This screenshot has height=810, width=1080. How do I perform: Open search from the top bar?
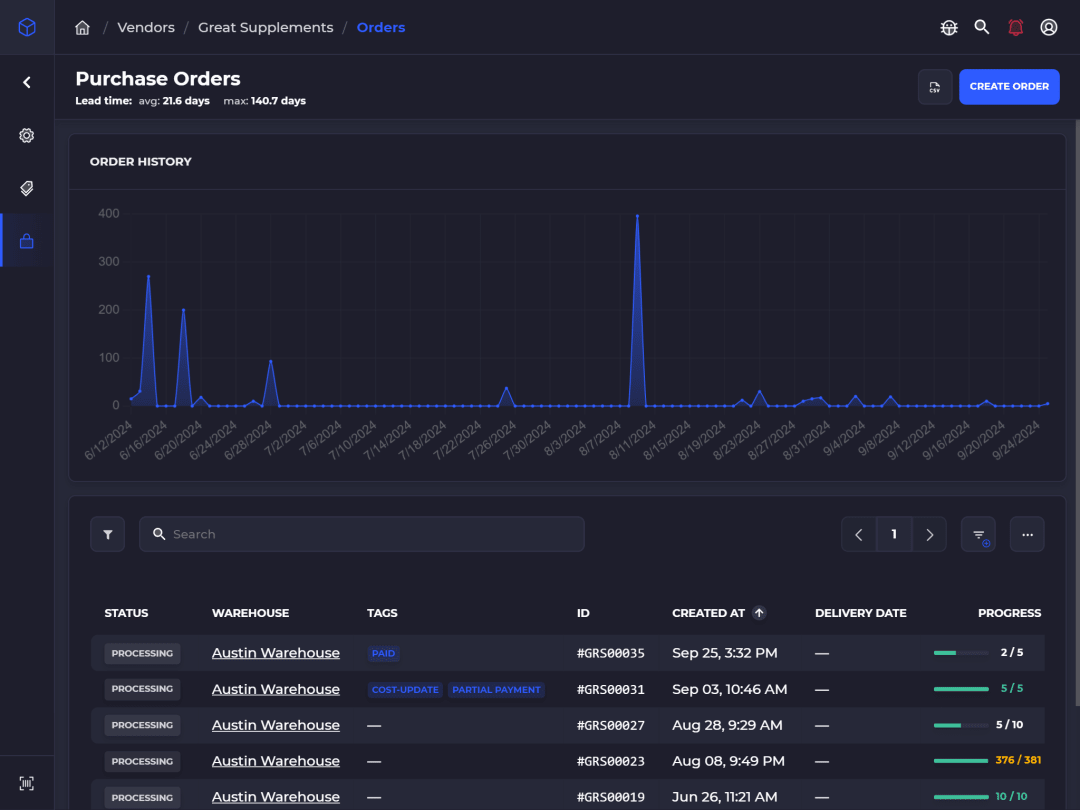[982, 27]
